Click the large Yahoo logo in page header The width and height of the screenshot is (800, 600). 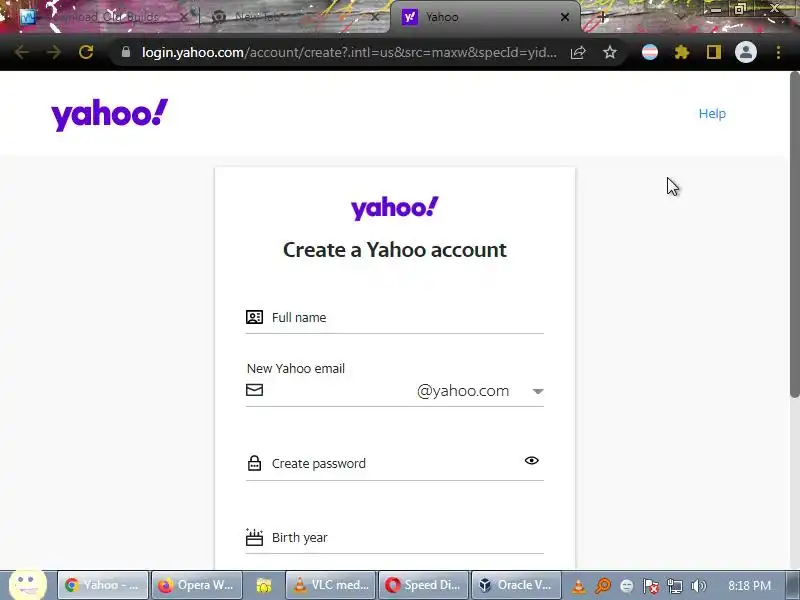pos(109,114)
